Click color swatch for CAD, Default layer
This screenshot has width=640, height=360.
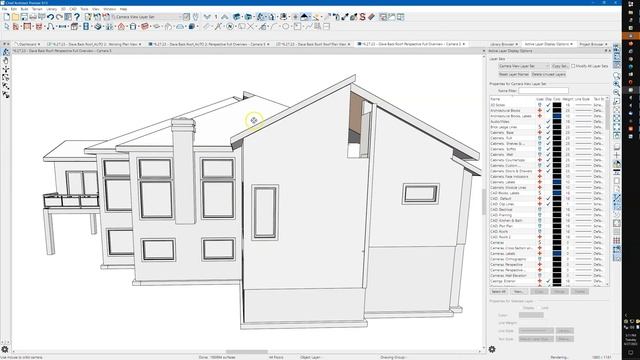pyautogui.click(x=557, y=199)
